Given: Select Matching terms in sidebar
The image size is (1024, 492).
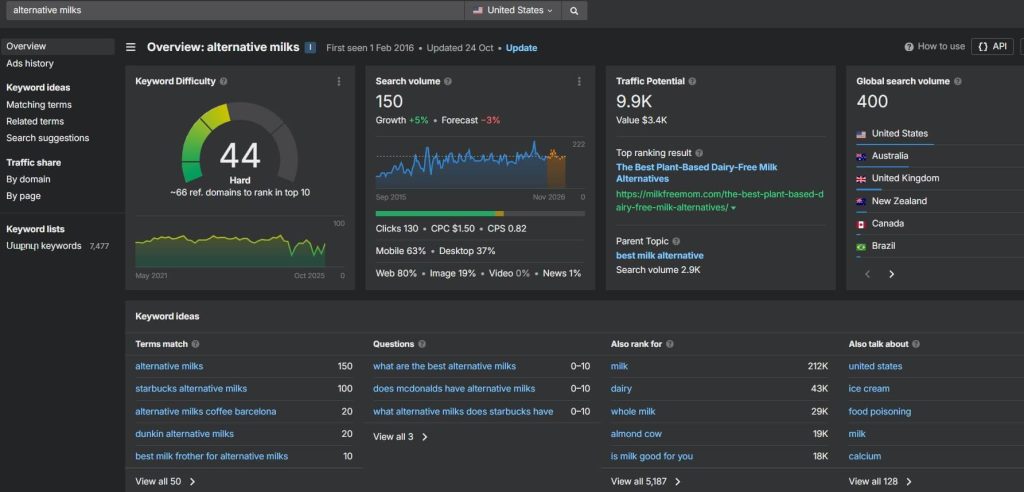Looking at the screenshot, I should pos(39,104).
